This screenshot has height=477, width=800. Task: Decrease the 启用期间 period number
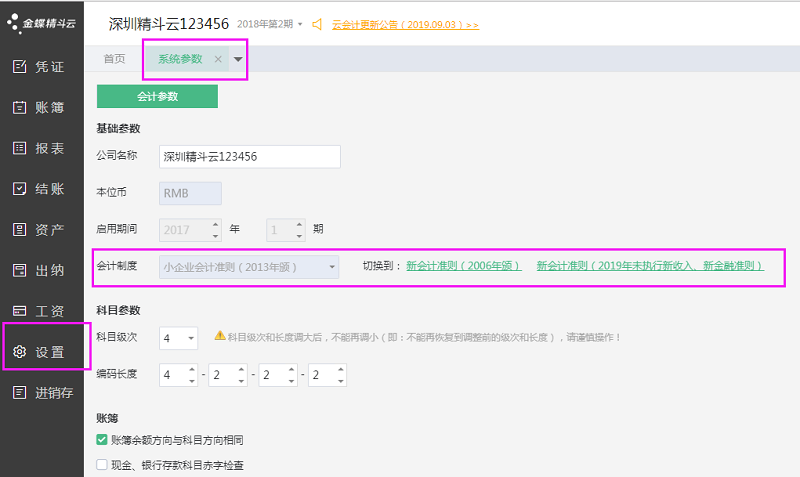pos(299,236)
